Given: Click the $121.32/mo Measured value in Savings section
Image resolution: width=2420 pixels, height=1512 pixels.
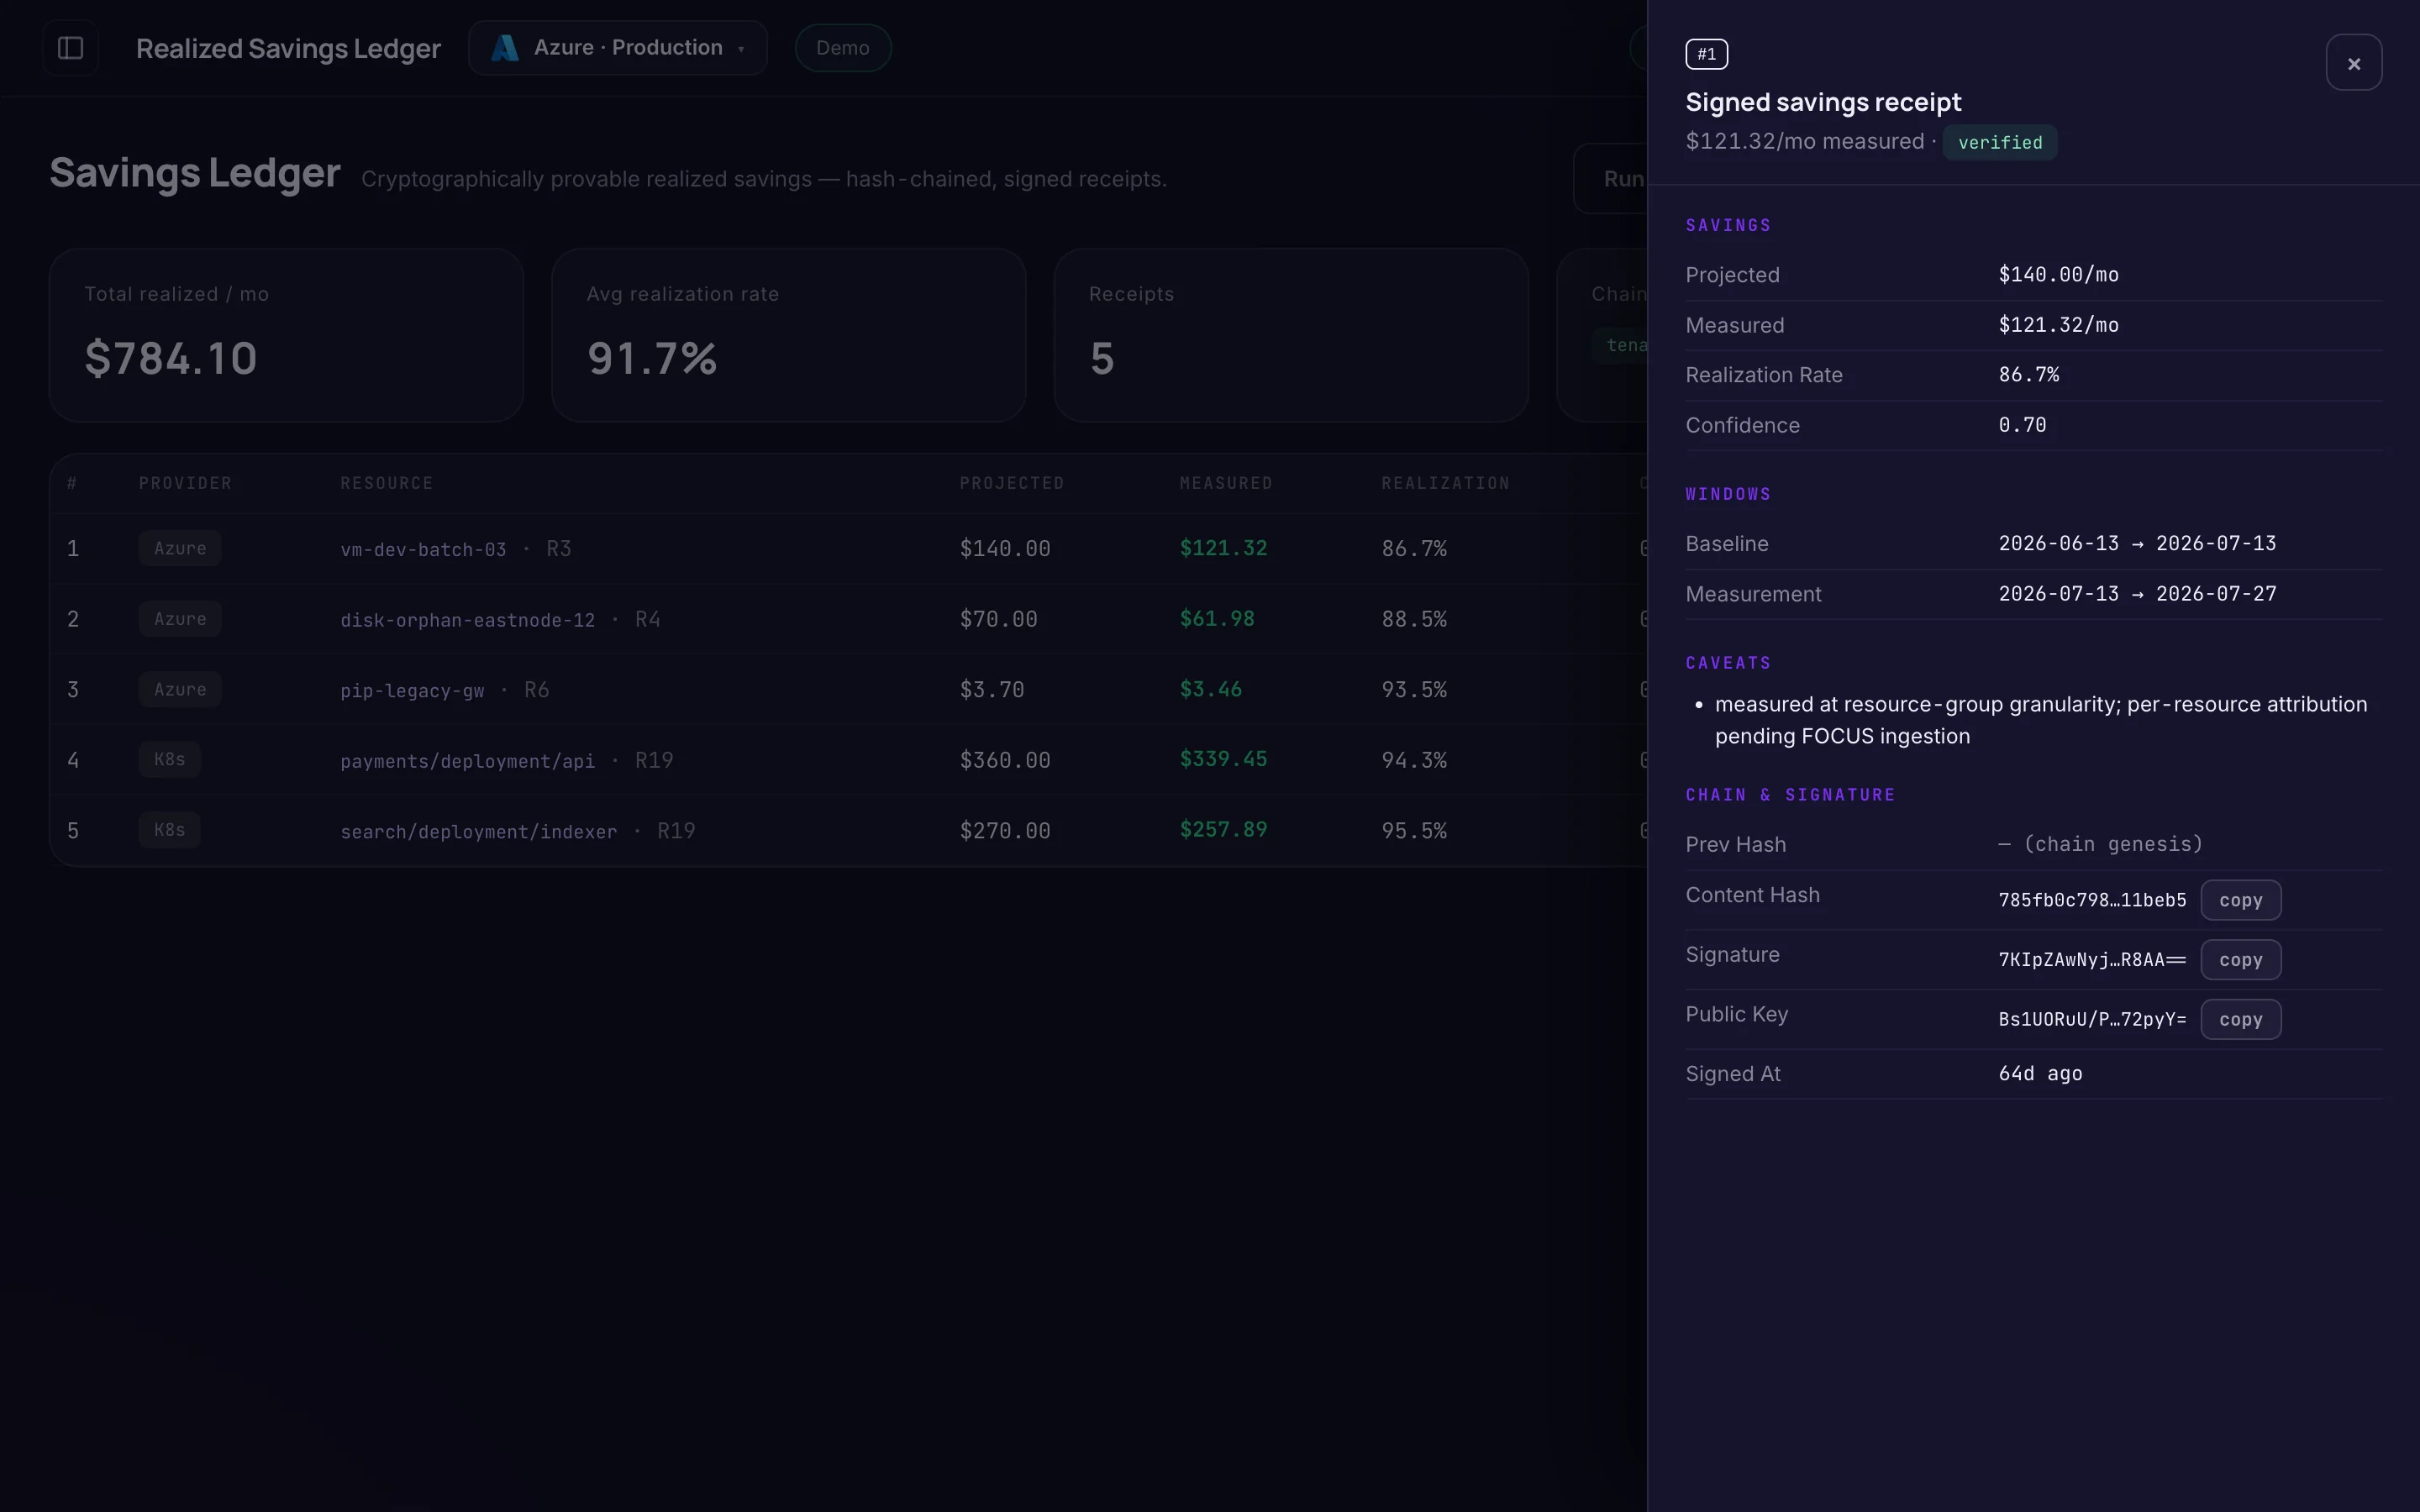Looking at the screenshot, I should pos(2058,324).
